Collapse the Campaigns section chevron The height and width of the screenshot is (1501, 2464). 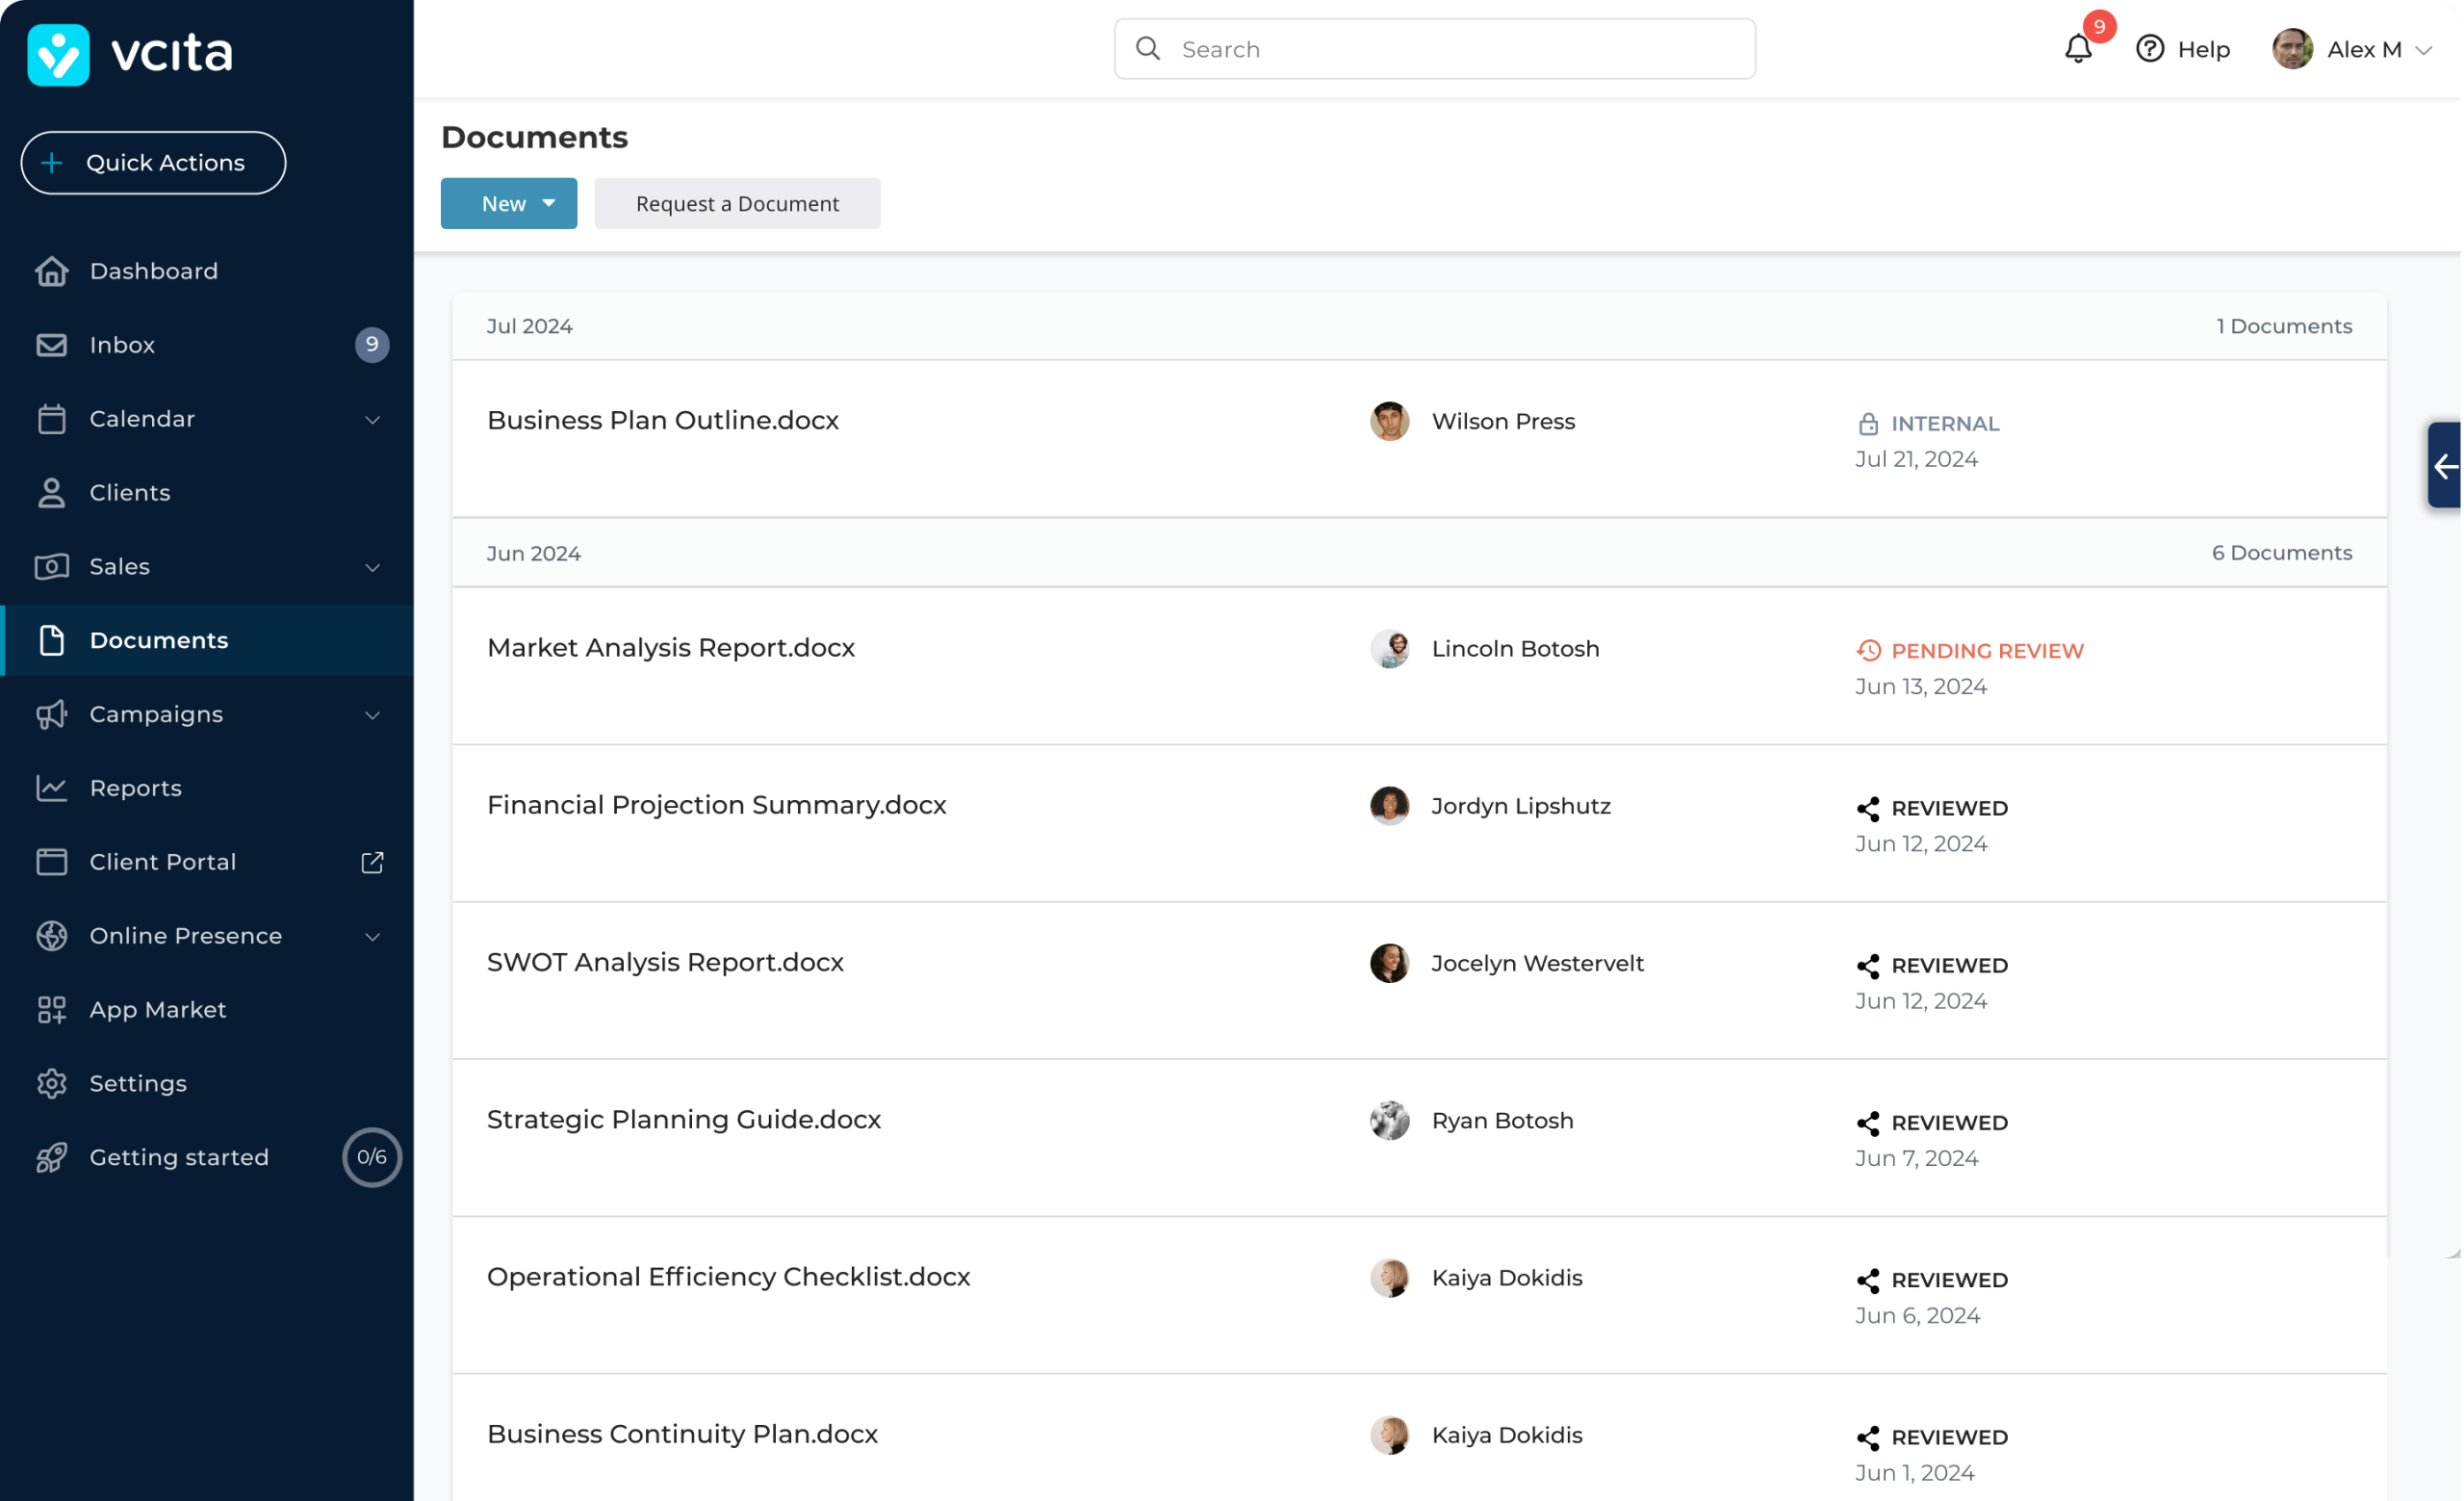373,714
